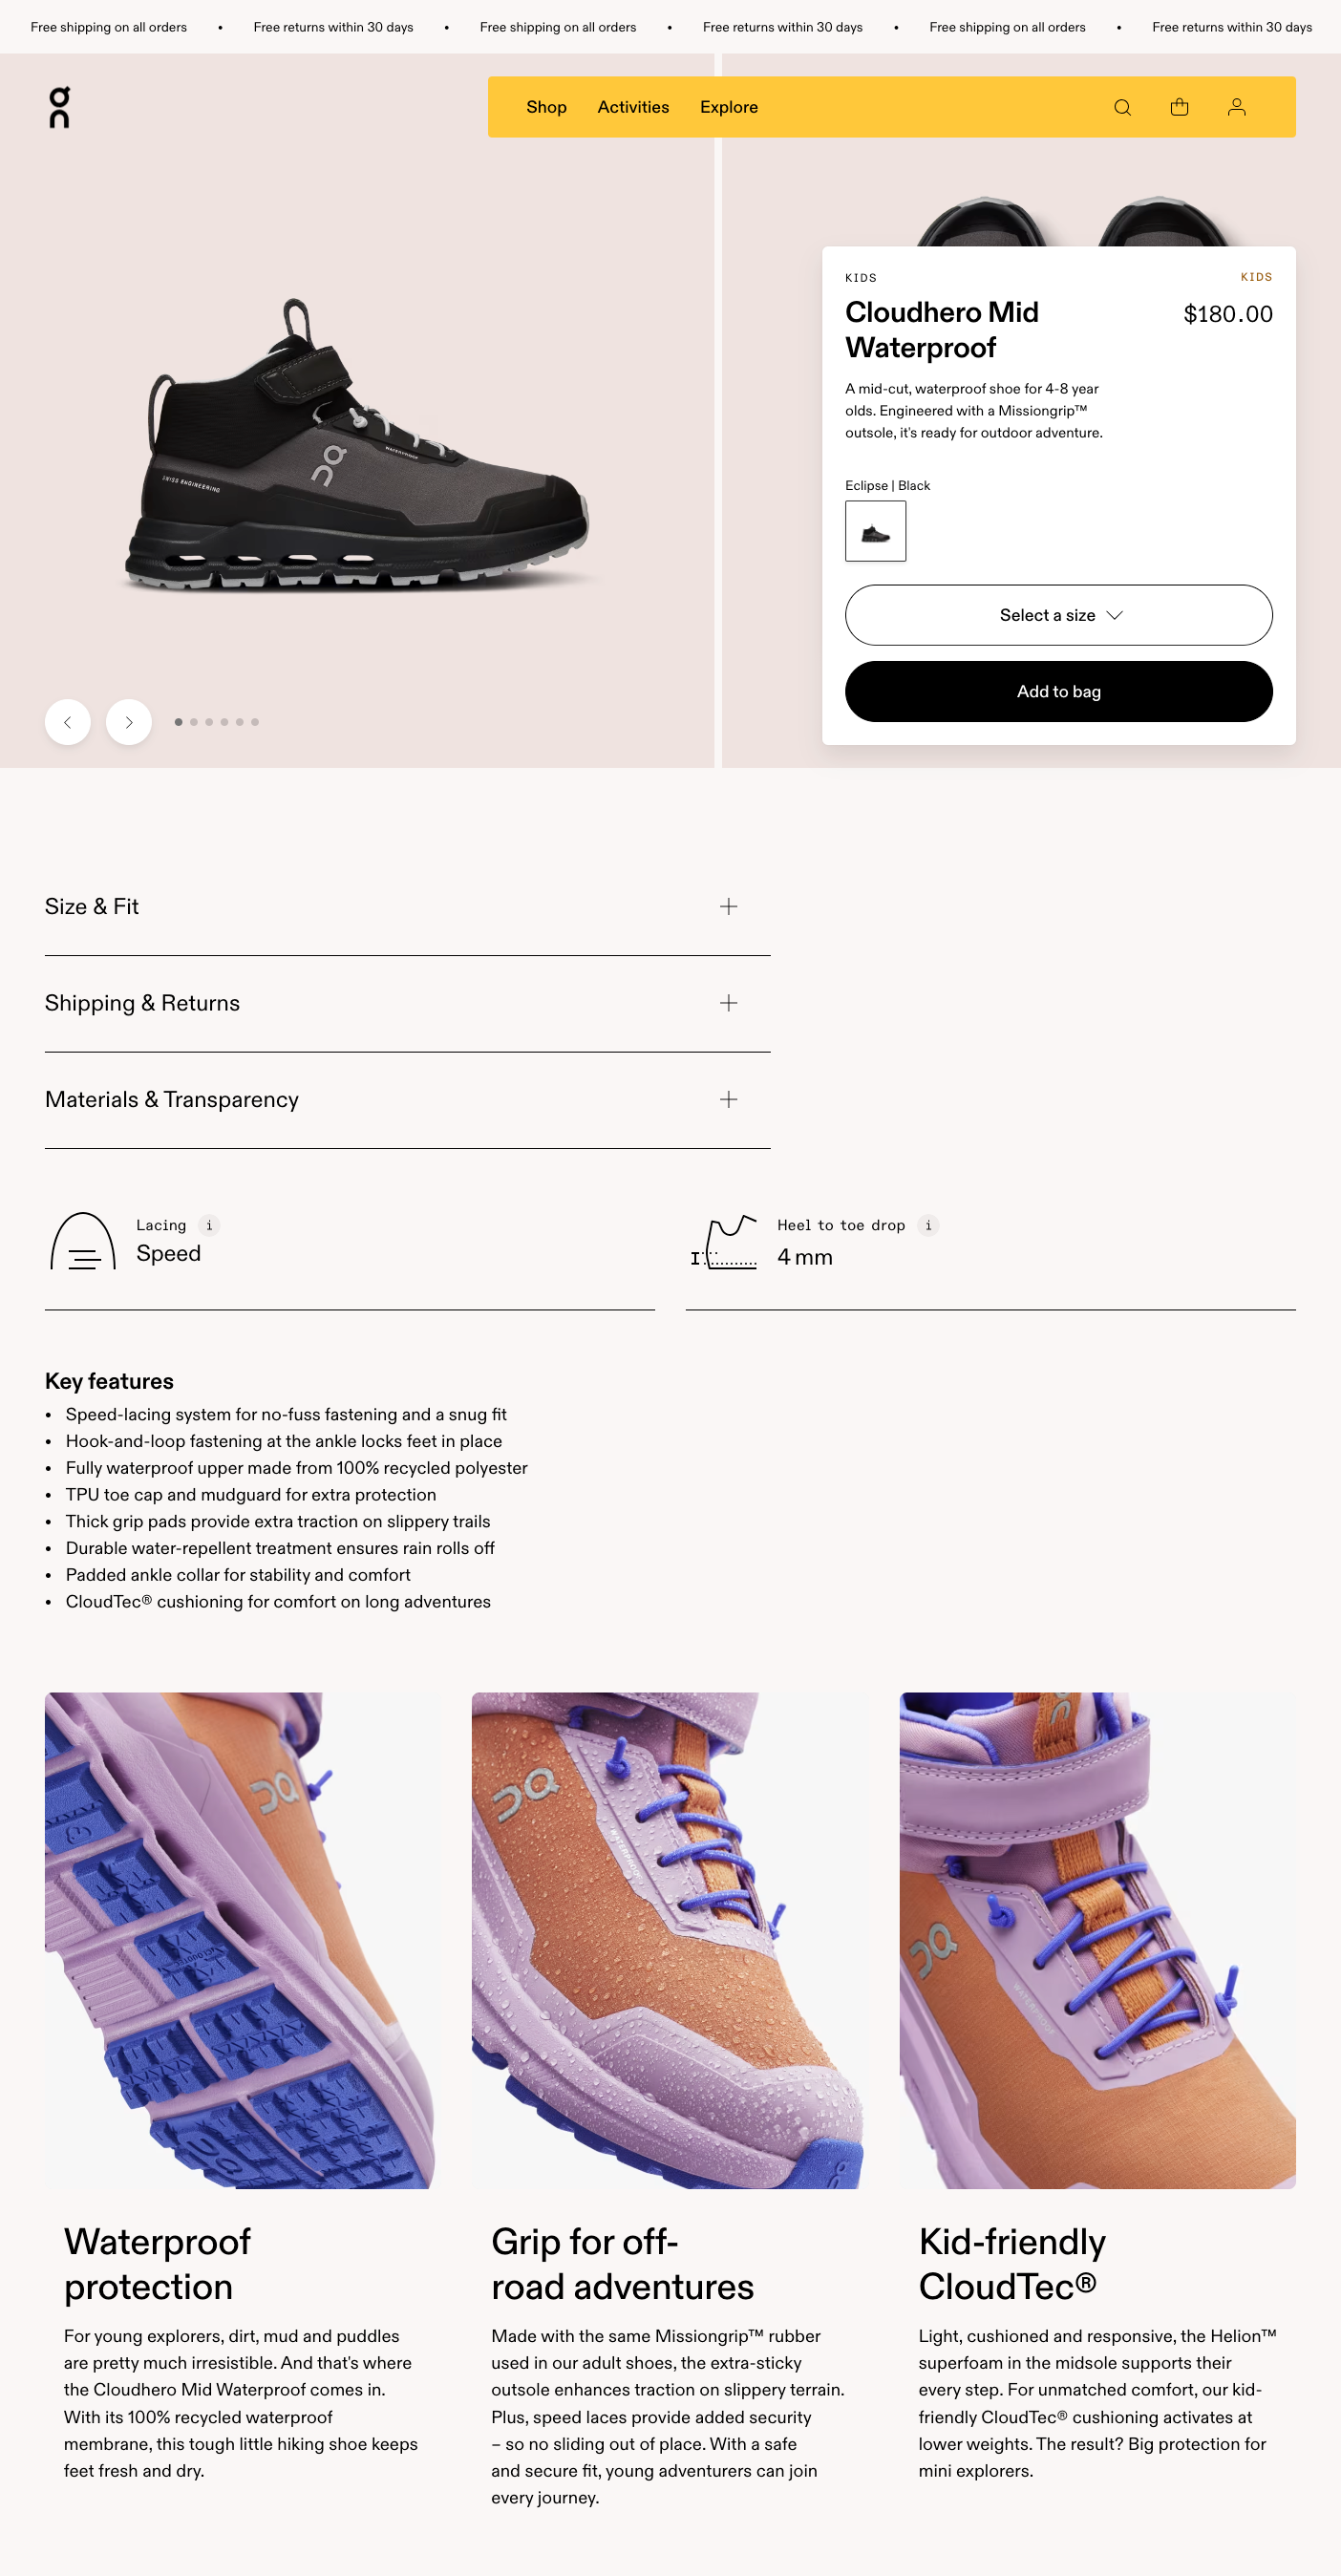Open the Explore menu
Image resolution: width=1341 pixels, height=2576 pixels.
point(728,107)
